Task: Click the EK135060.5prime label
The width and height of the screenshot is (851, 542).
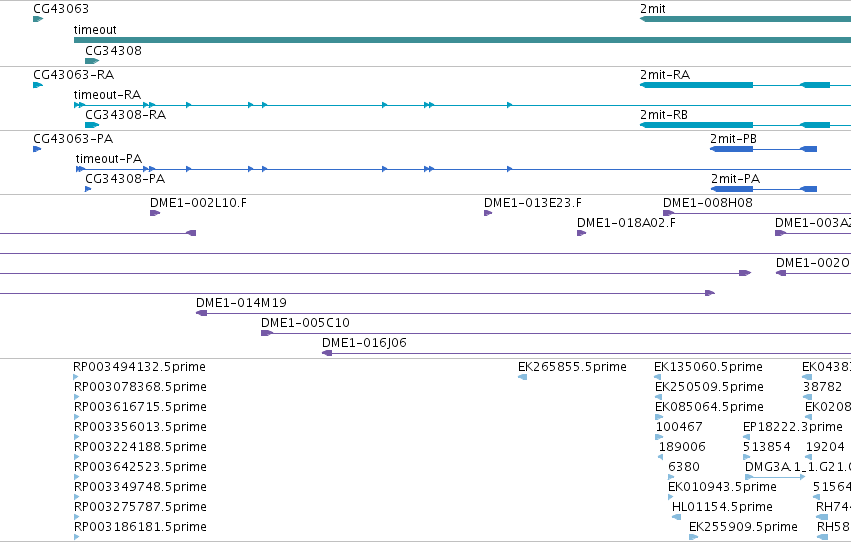Action: (x=708, y=367)
